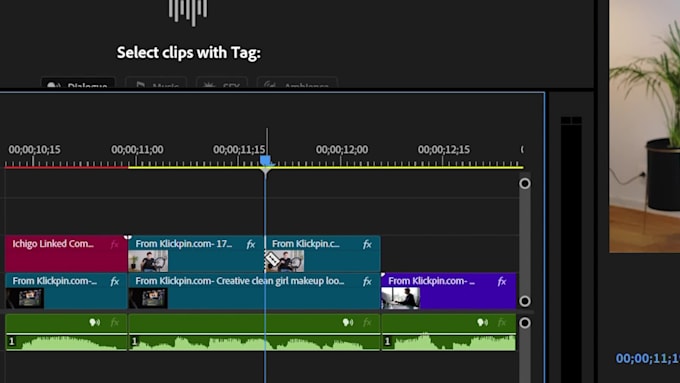Click thumbnail of Creative clean girl makeup clip
Viewport: 680px width, 383px height.
point(148,298)
